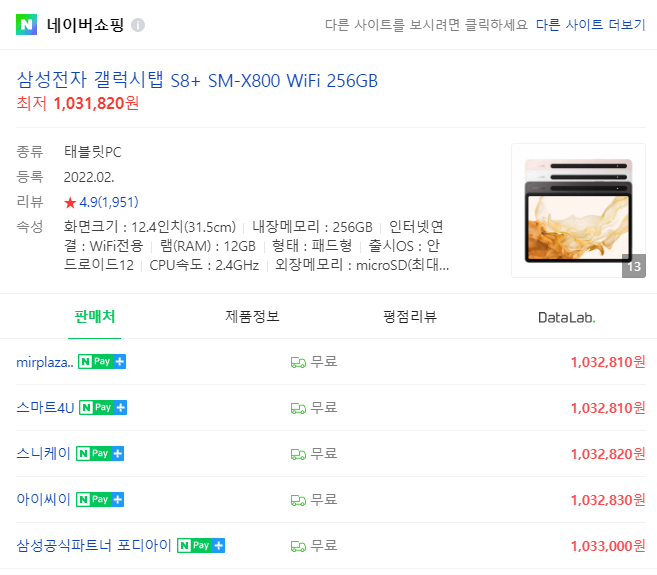Click the NPay badge next to mirplaza
The image size is (657, 575).
coord(102,362)
